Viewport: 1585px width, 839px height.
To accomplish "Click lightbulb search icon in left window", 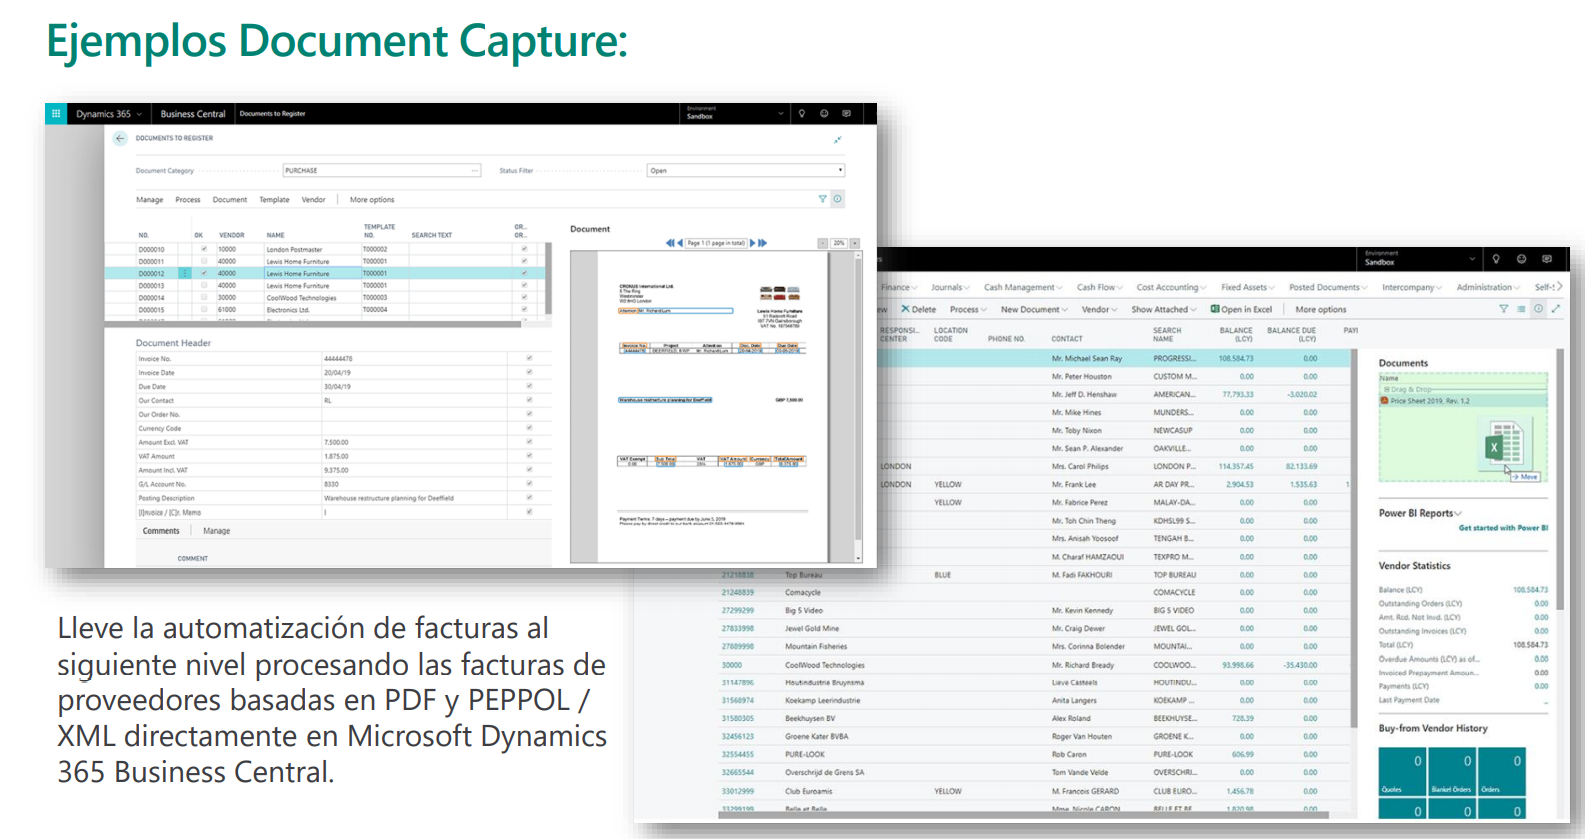I will point(802,114).
